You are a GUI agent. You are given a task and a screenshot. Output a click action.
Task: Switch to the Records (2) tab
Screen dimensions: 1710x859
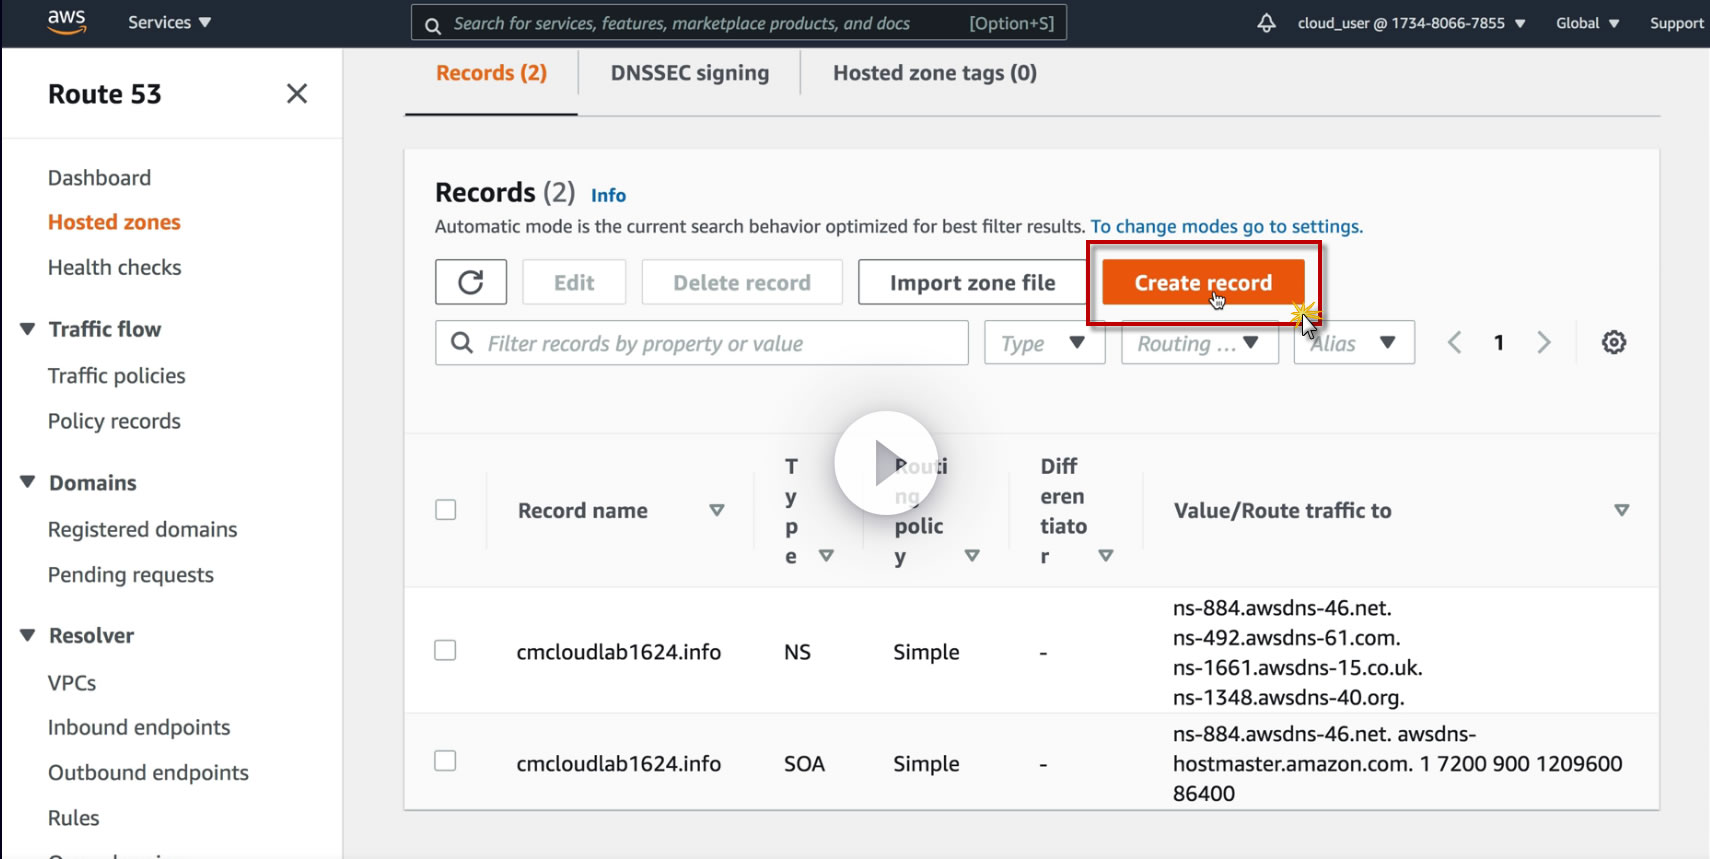[491, 73]
